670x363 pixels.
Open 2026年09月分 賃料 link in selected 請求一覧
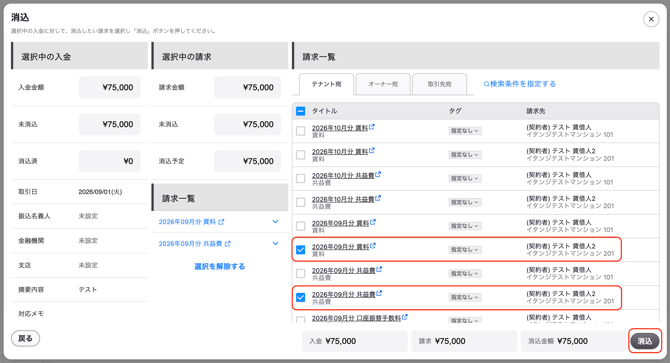tap(187, 222)
